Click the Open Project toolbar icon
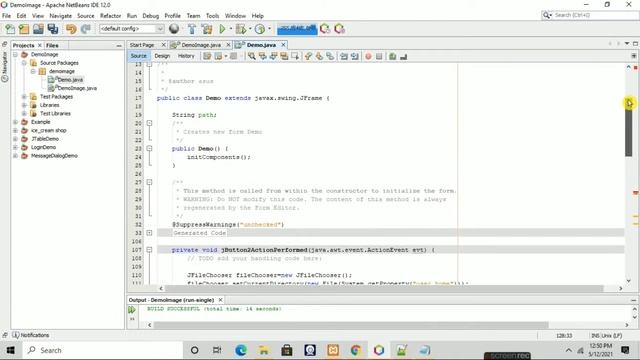This screenshot has height=360, width=640. 38,29
